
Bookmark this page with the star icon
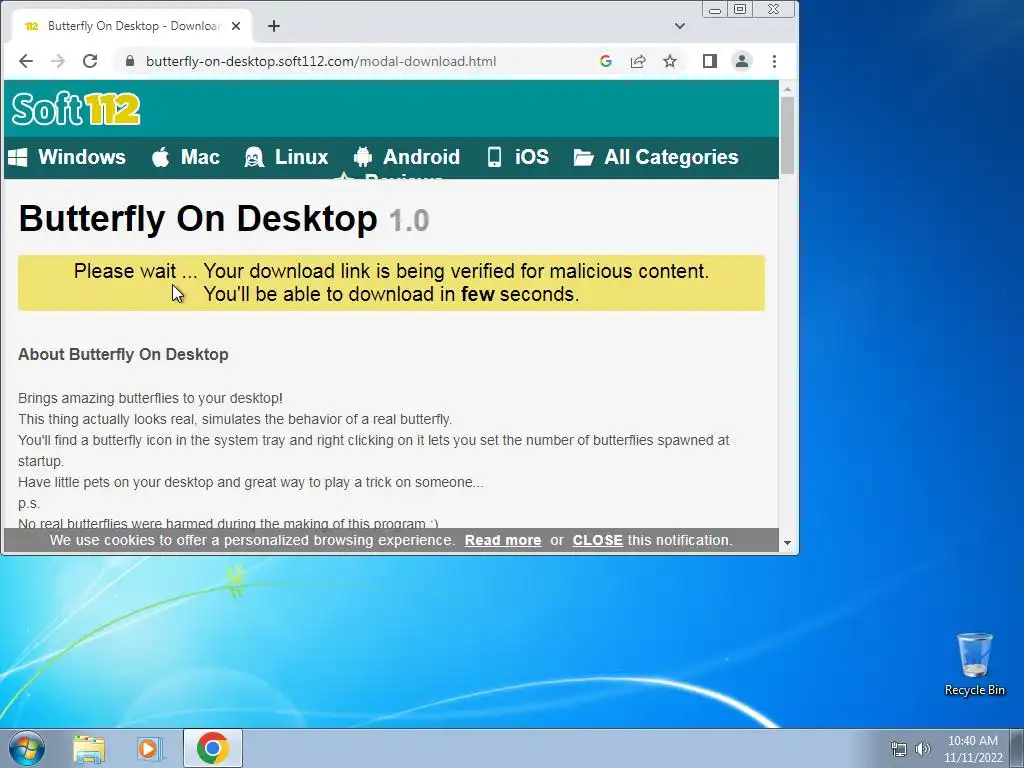coord(669,61)
